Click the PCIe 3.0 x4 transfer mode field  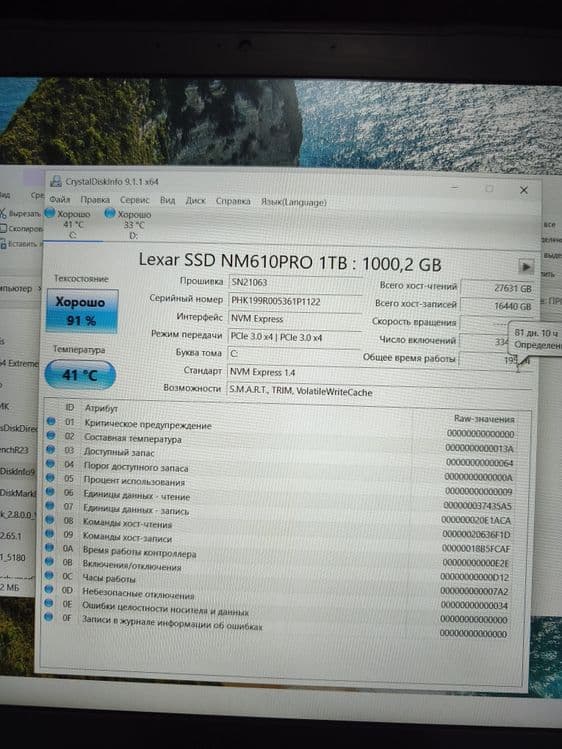coord(294,337)
